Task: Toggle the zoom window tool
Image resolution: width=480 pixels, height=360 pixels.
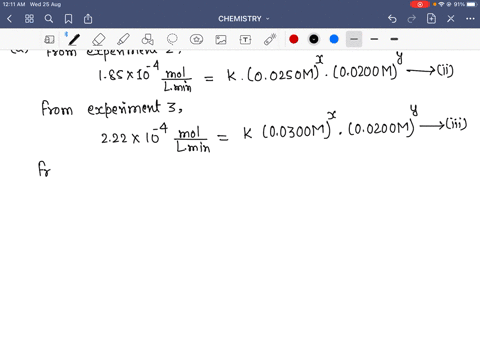Action: (49, 39)
